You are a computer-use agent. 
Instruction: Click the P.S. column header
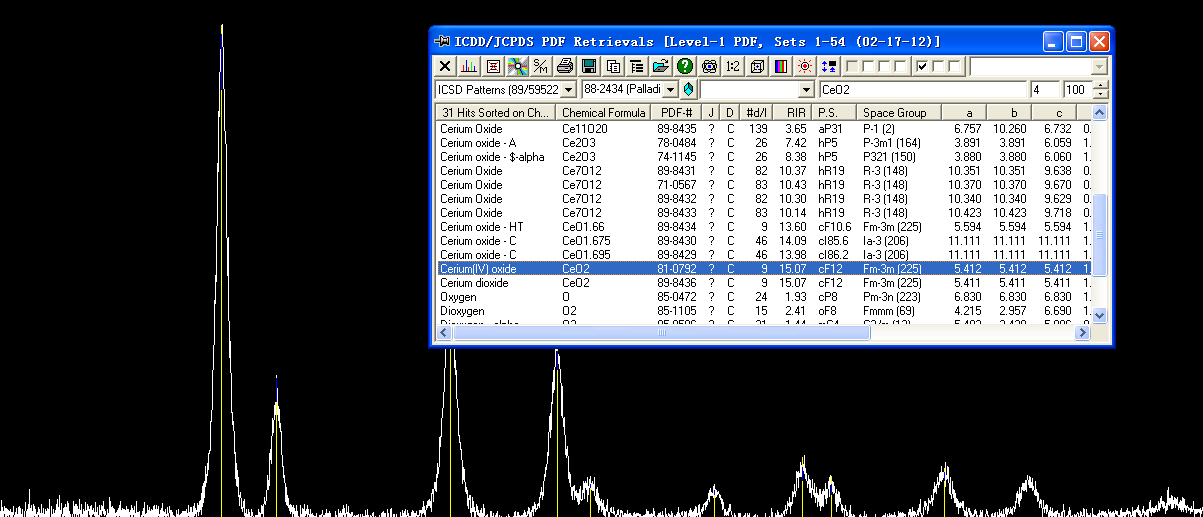[836, 113]
